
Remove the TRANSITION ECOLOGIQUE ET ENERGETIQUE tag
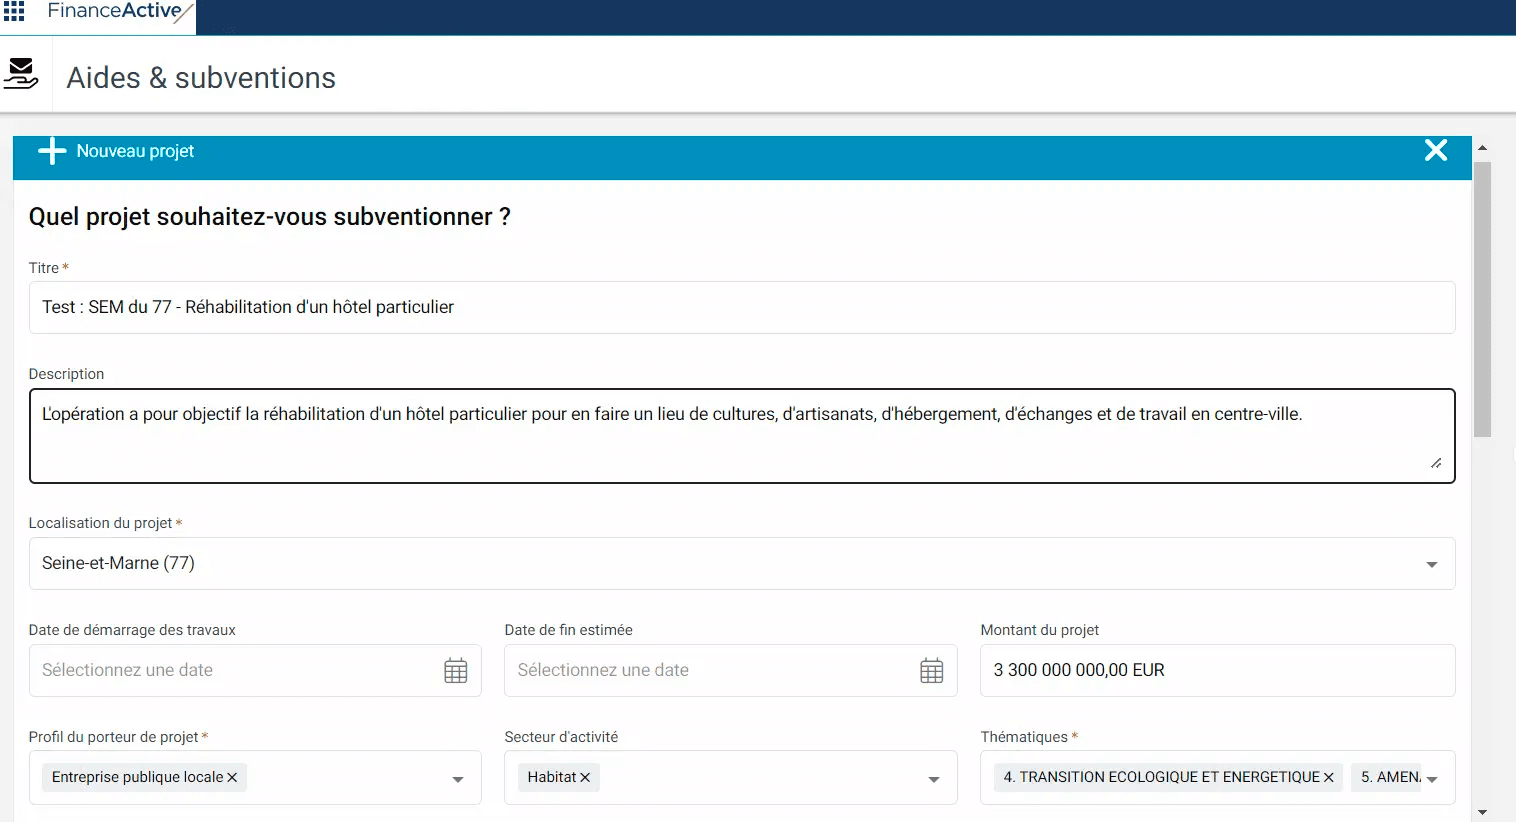pyautogui.click(x=1329, y=777)
